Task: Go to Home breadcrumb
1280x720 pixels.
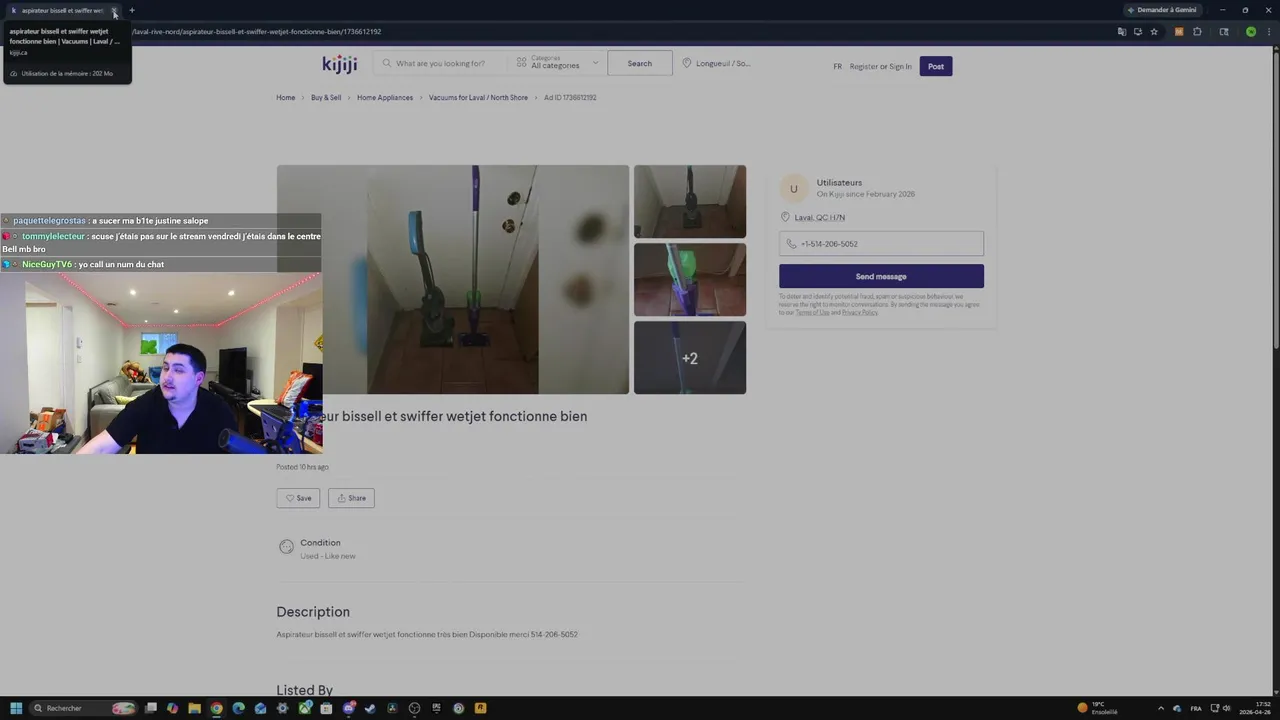Action: click(286, 98)
